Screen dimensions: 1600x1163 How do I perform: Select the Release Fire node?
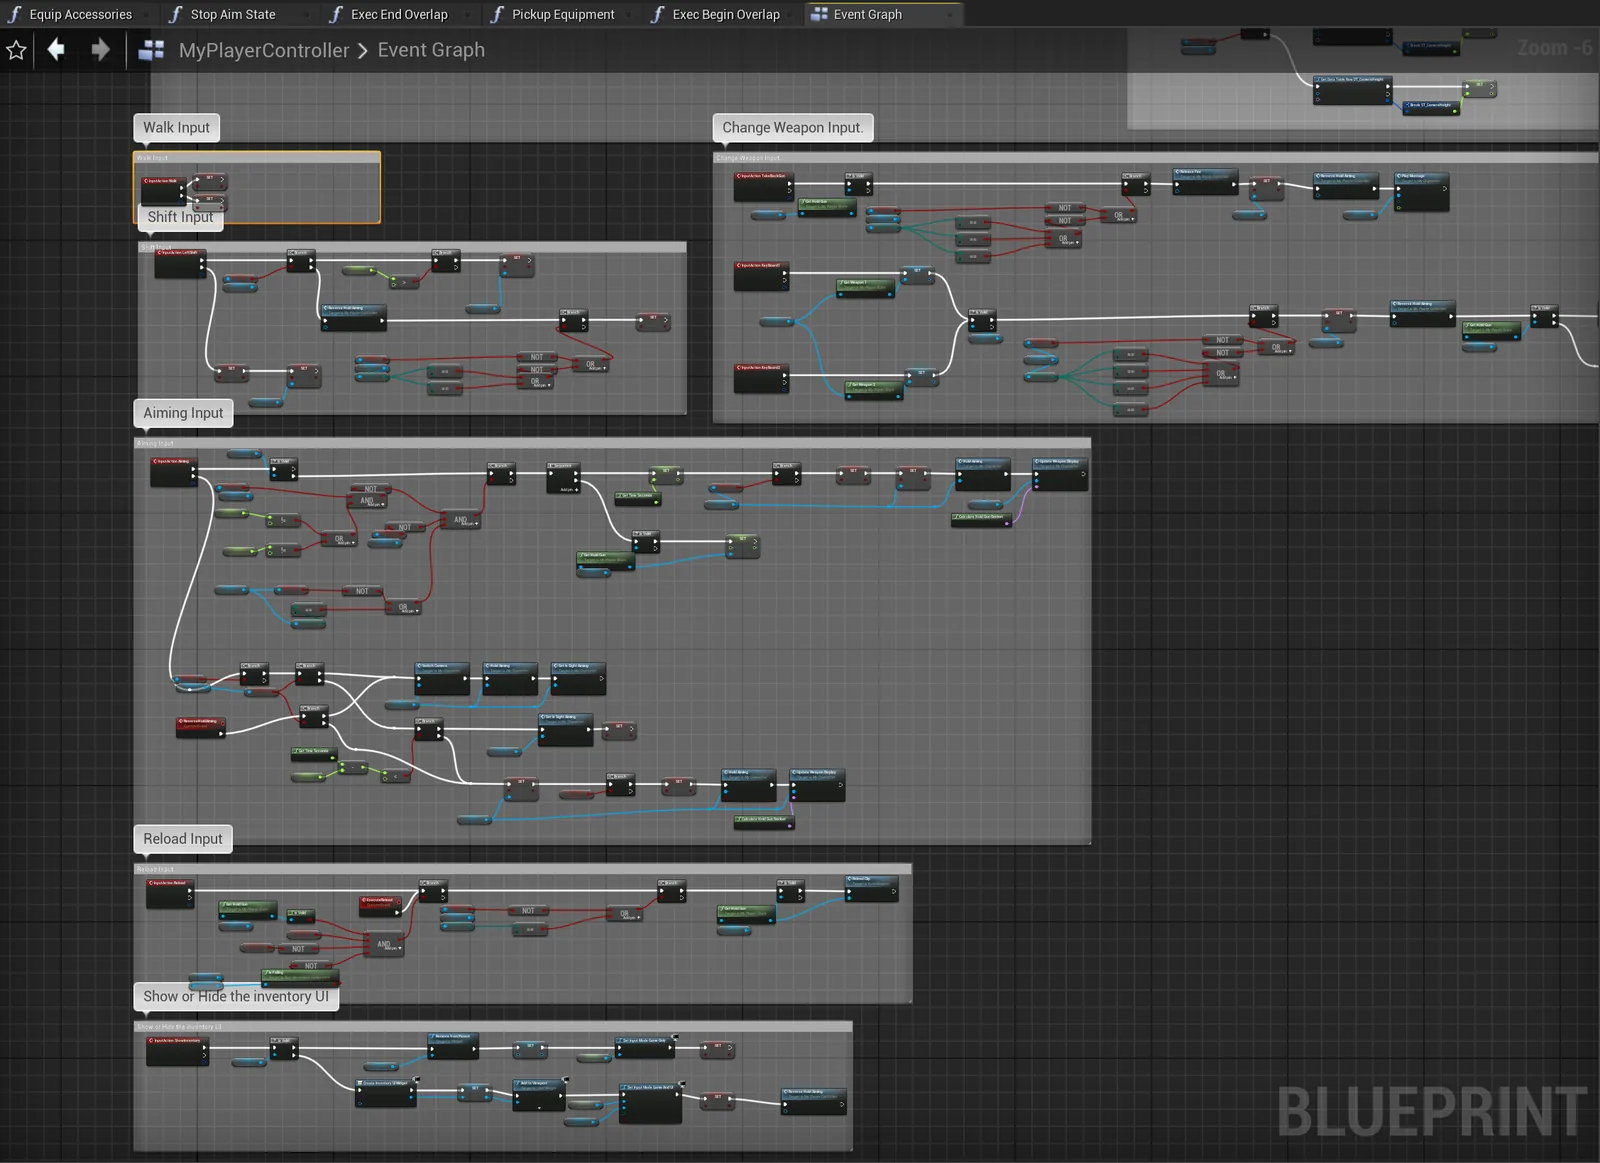pyautogui.click(x=1205, y=181)
